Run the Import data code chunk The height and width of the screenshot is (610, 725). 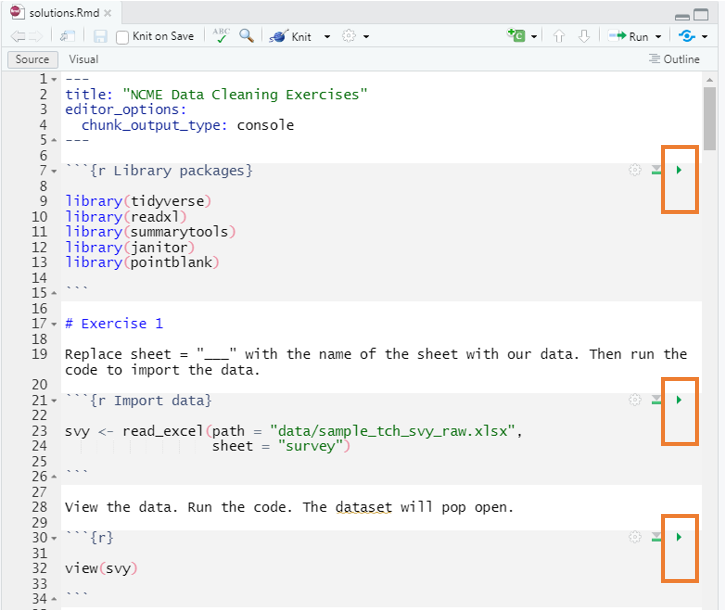pos(679,400)
